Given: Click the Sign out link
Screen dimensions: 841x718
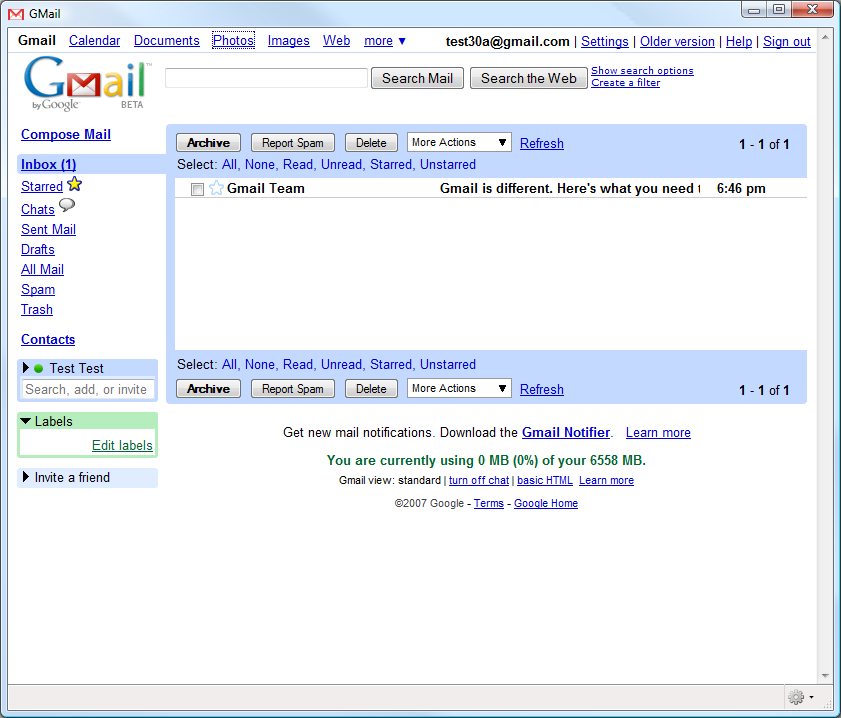Looking at the screenshot, I should [x=787, y=41].
